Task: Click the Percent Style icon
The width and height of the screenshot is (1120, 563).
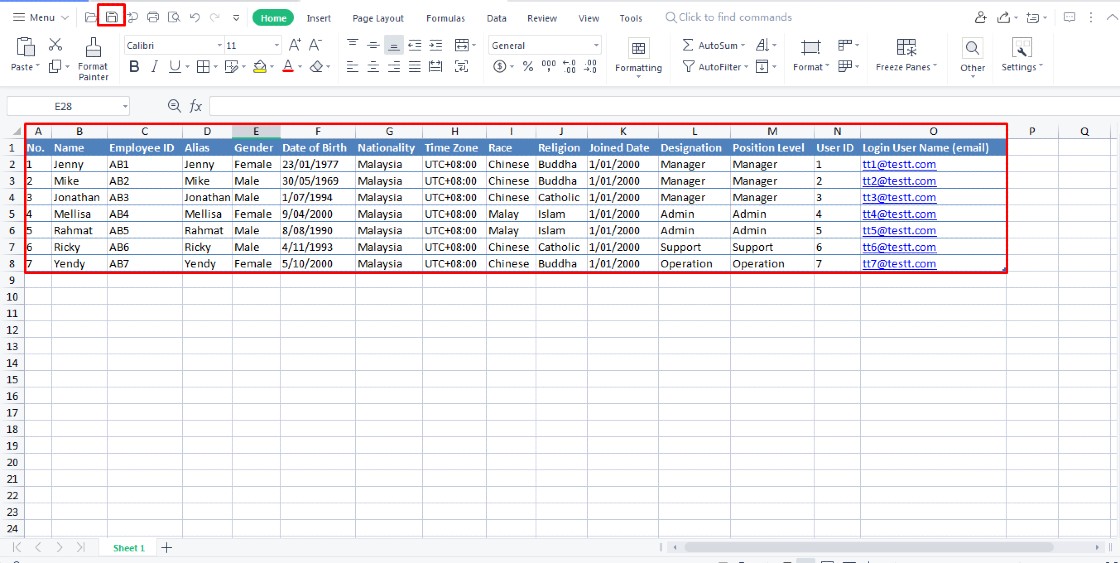Action: 528,66
